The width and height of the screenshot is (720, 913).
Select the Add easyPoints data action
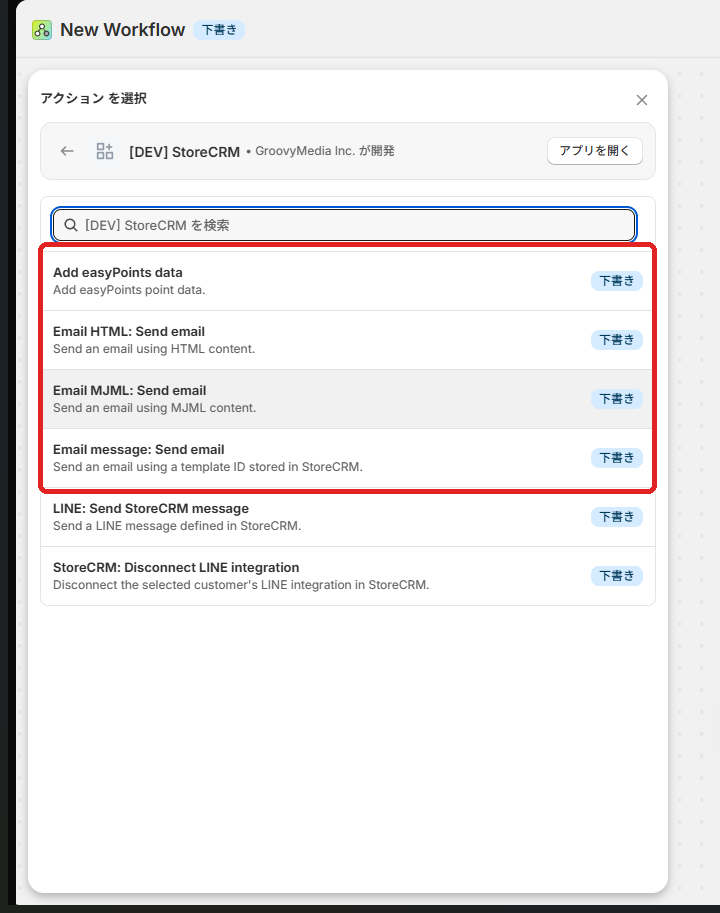pyautogui.click(x=348, y=281)
